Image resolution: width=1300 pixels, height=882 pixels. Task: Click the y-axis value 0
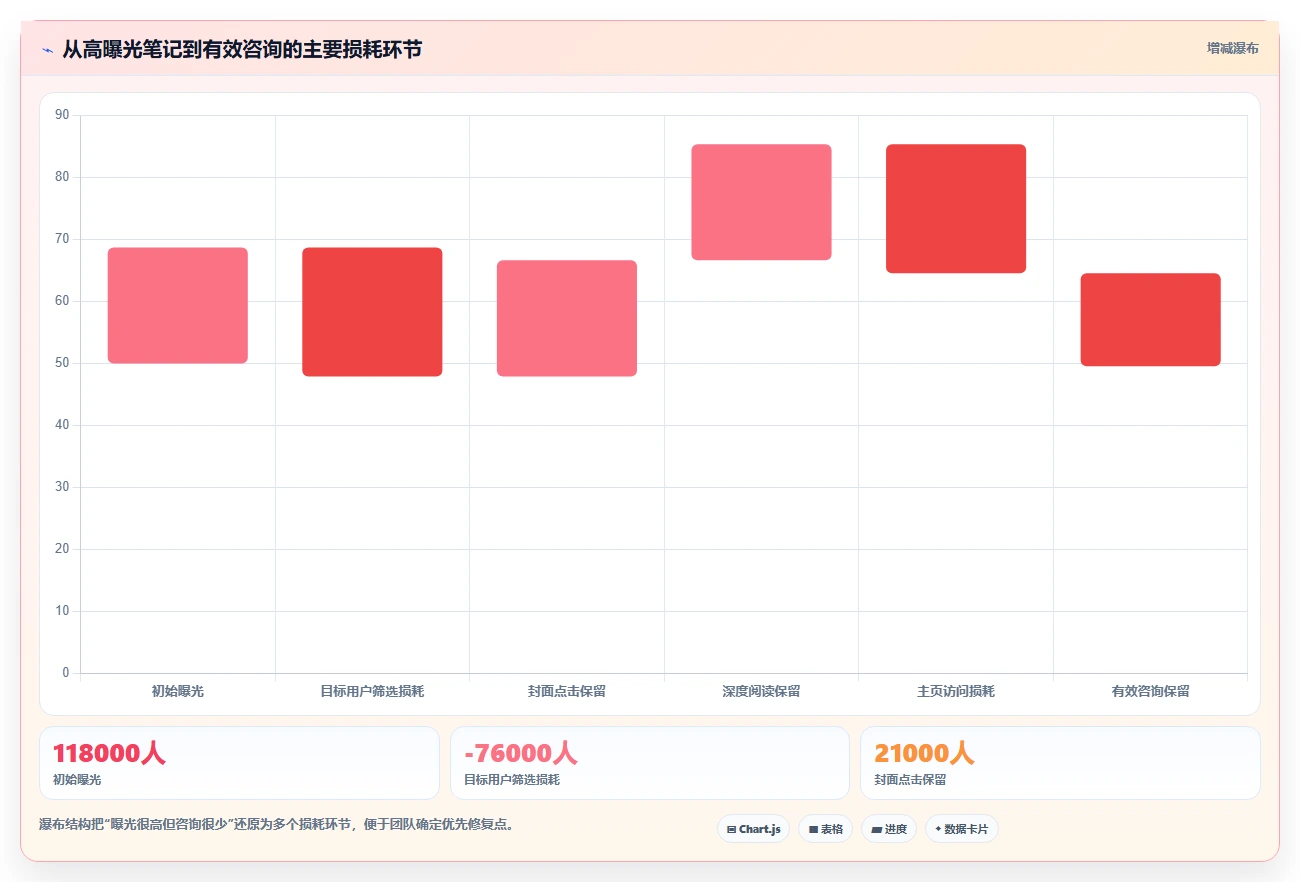[66, 673]
